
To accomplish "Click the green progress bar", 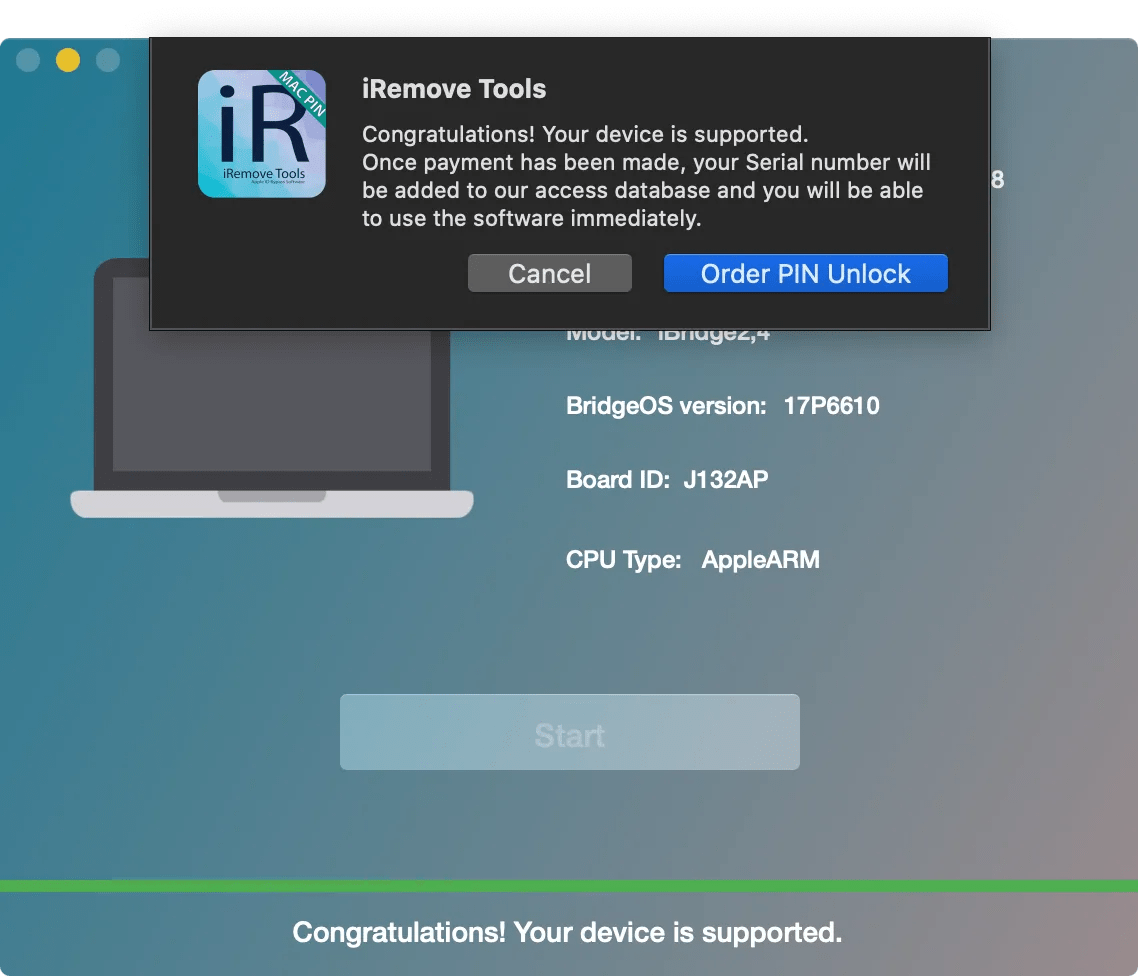I will pos(569,886).
